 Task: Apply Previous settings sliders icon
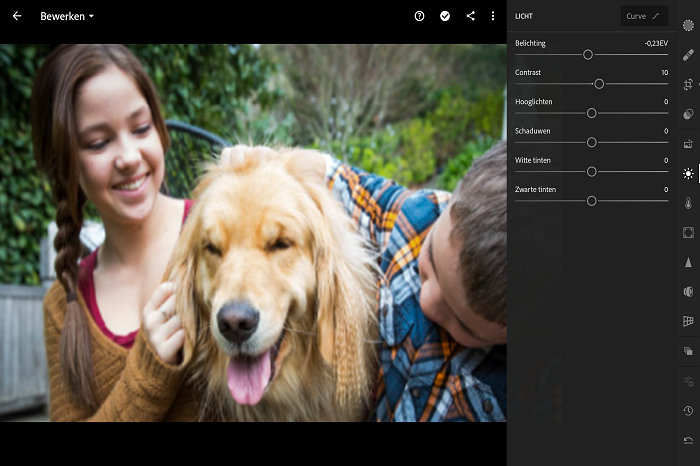click(688, 381)
